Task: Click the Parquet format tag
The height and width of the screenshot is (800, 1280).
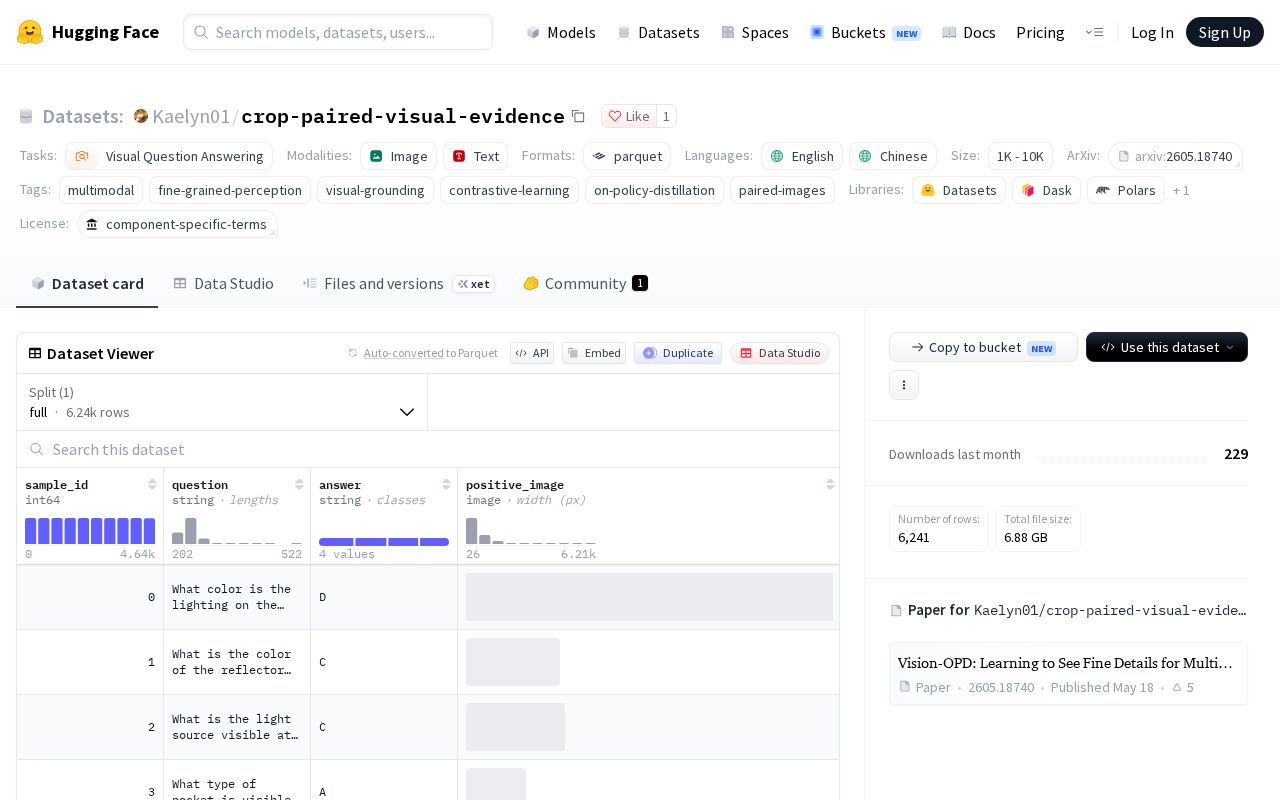Action: (x=627, y=156)
